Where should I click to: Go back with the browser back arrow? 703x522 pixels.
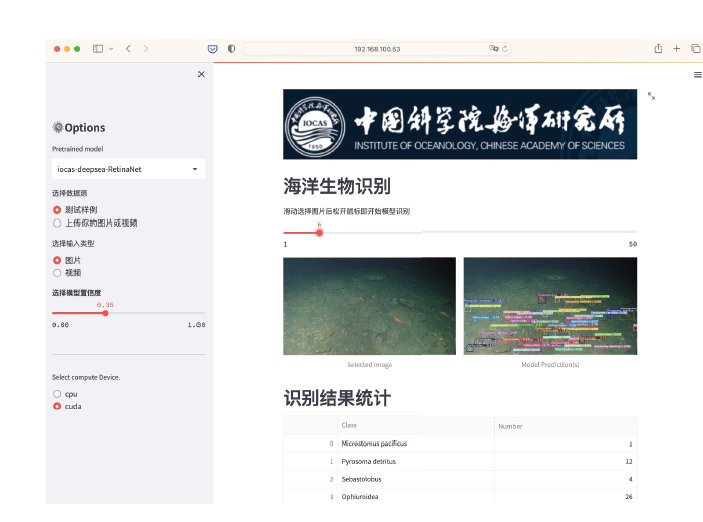click(x=128, y=48)
